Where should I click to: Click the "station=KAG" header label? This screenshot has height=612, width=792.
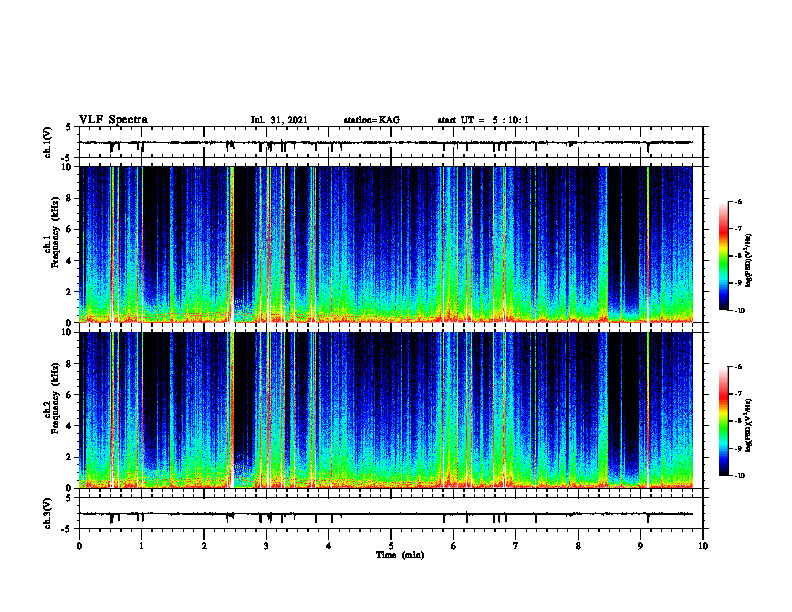[372, 120]
